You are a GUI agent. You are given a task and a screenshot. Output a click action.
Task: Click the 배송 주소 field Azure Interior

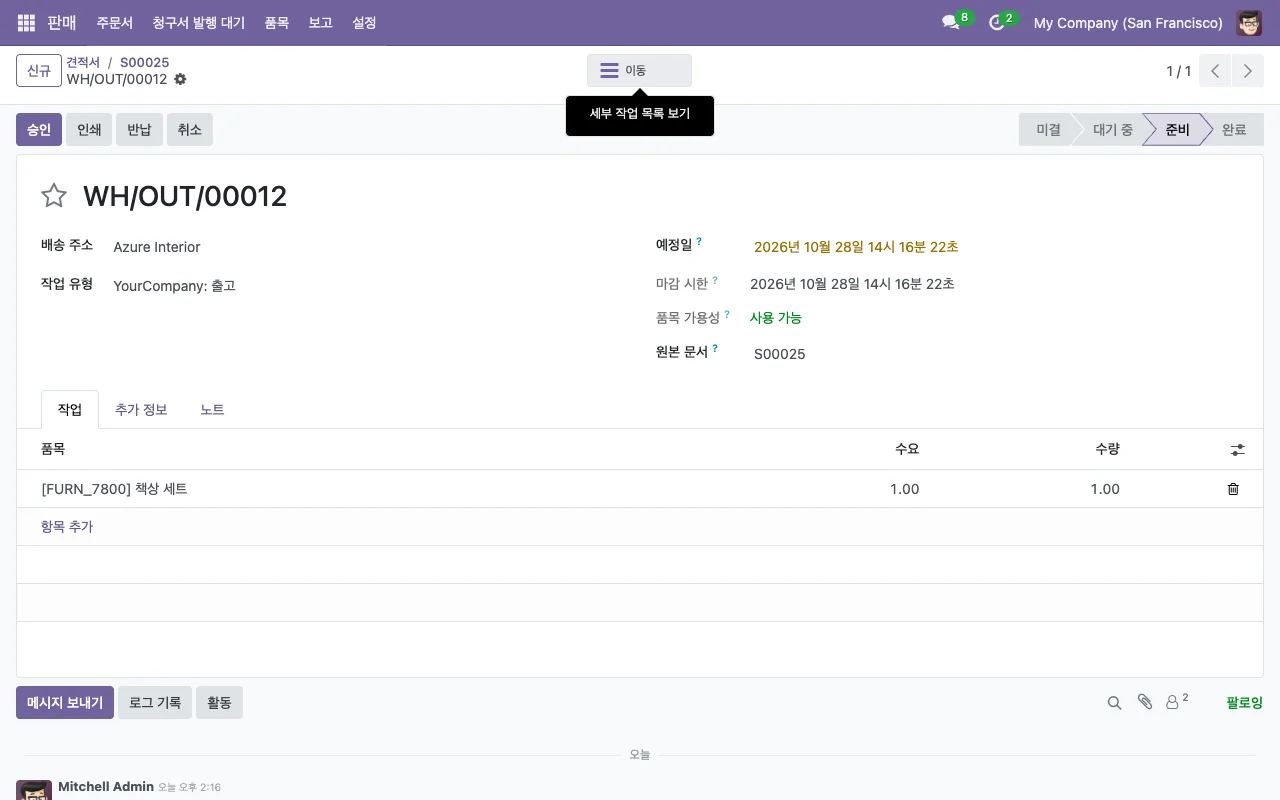(370, 247)
